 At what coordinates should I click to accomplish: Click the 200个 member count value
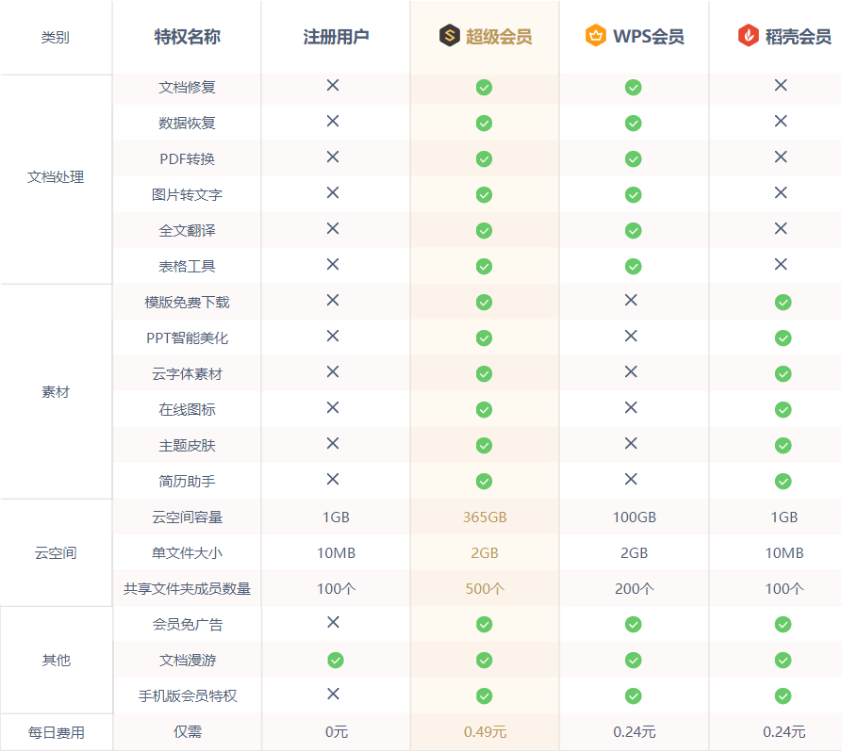(x=634, y=589)
